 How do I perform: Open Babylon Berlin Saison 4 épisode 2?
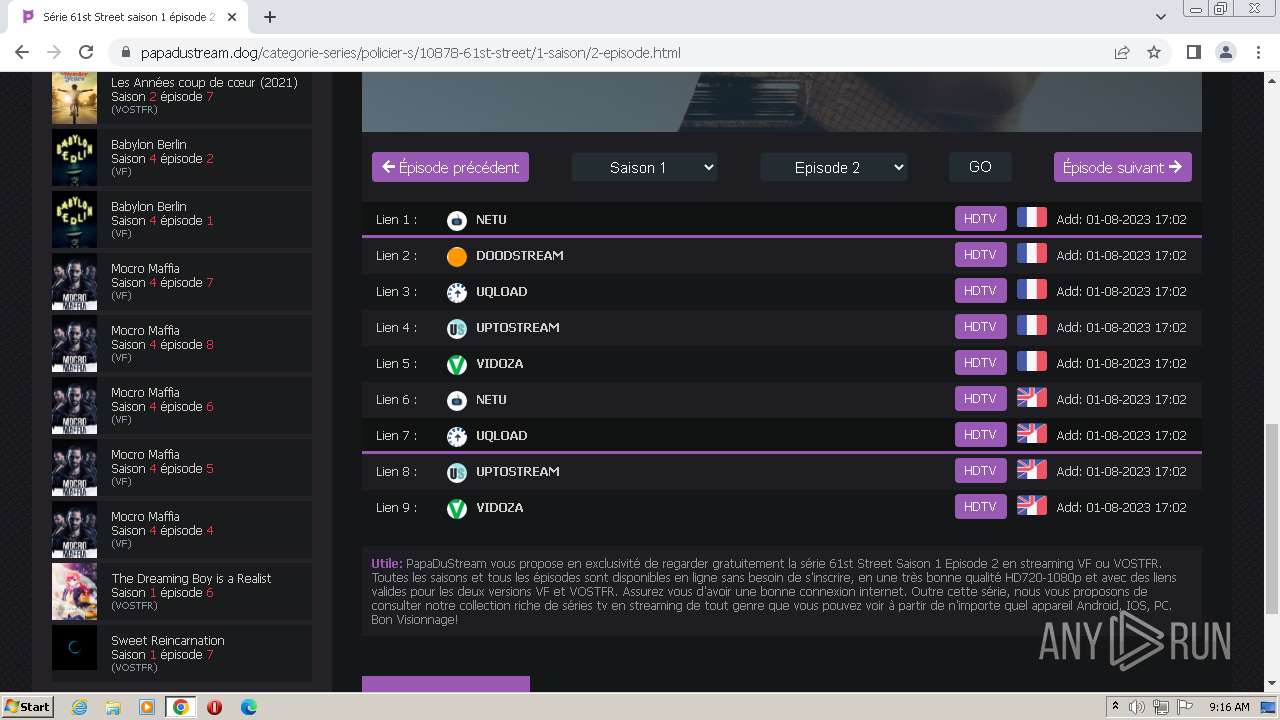point(182,158)
